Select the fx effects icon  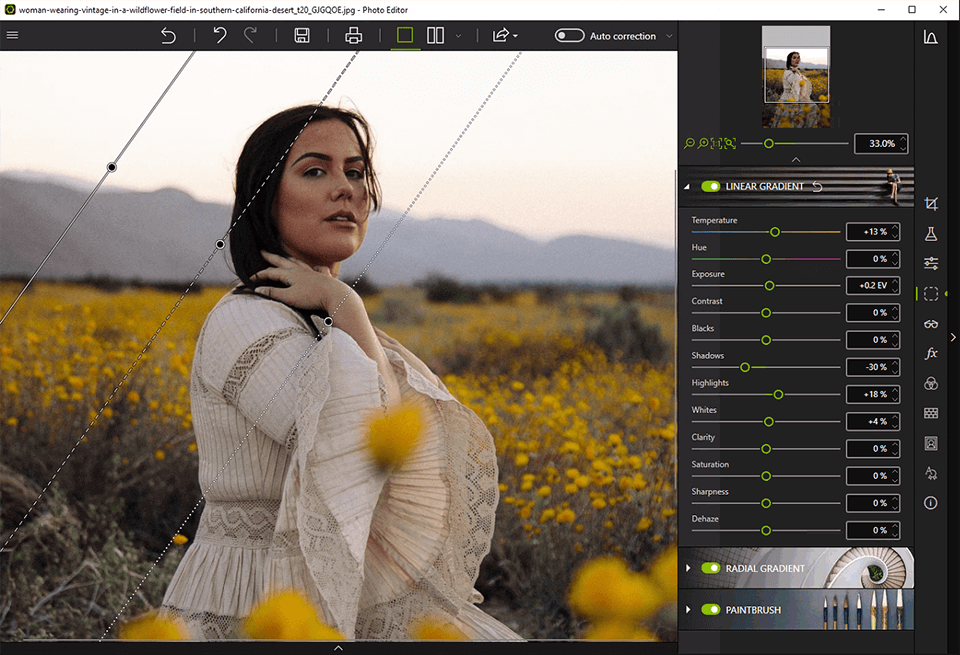(931, 354)
